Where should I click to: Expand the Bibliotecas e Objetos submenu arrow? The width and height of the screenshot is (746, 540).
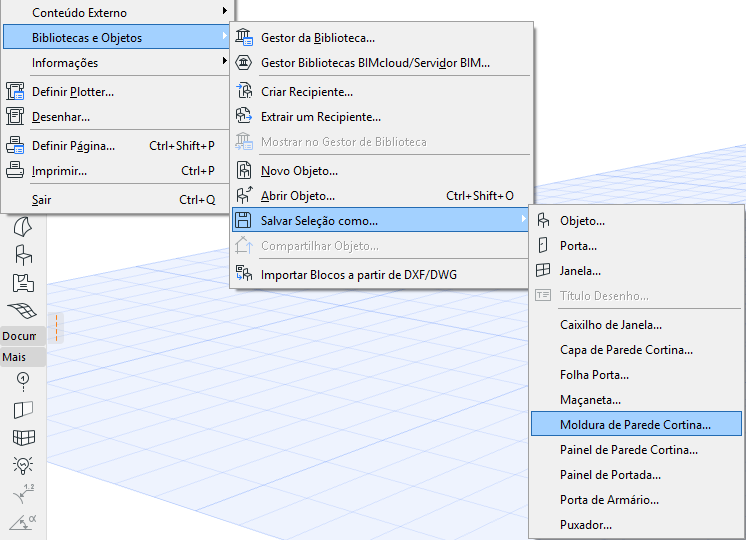tap(225, 36)
